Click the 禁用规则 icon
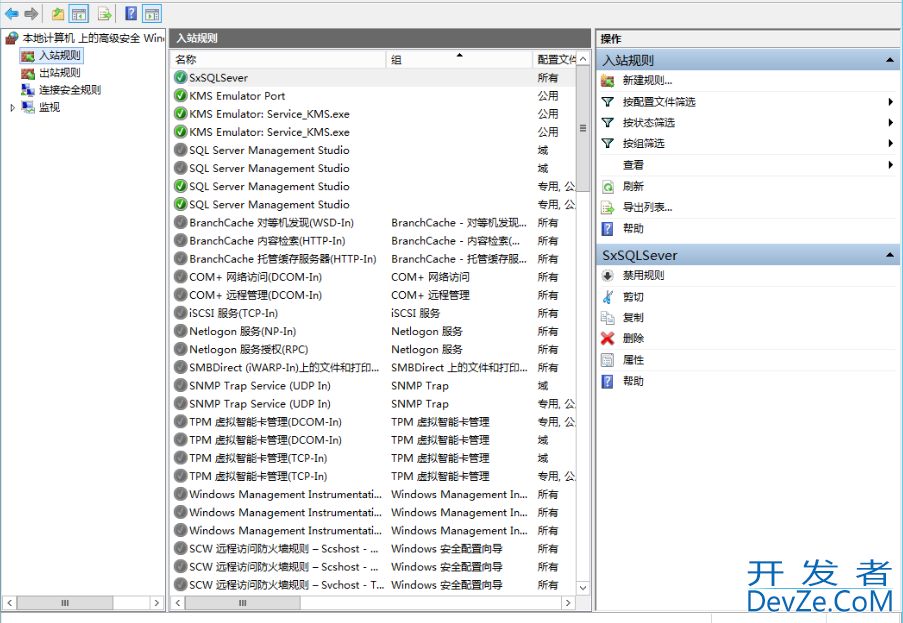 pos(608,276)
